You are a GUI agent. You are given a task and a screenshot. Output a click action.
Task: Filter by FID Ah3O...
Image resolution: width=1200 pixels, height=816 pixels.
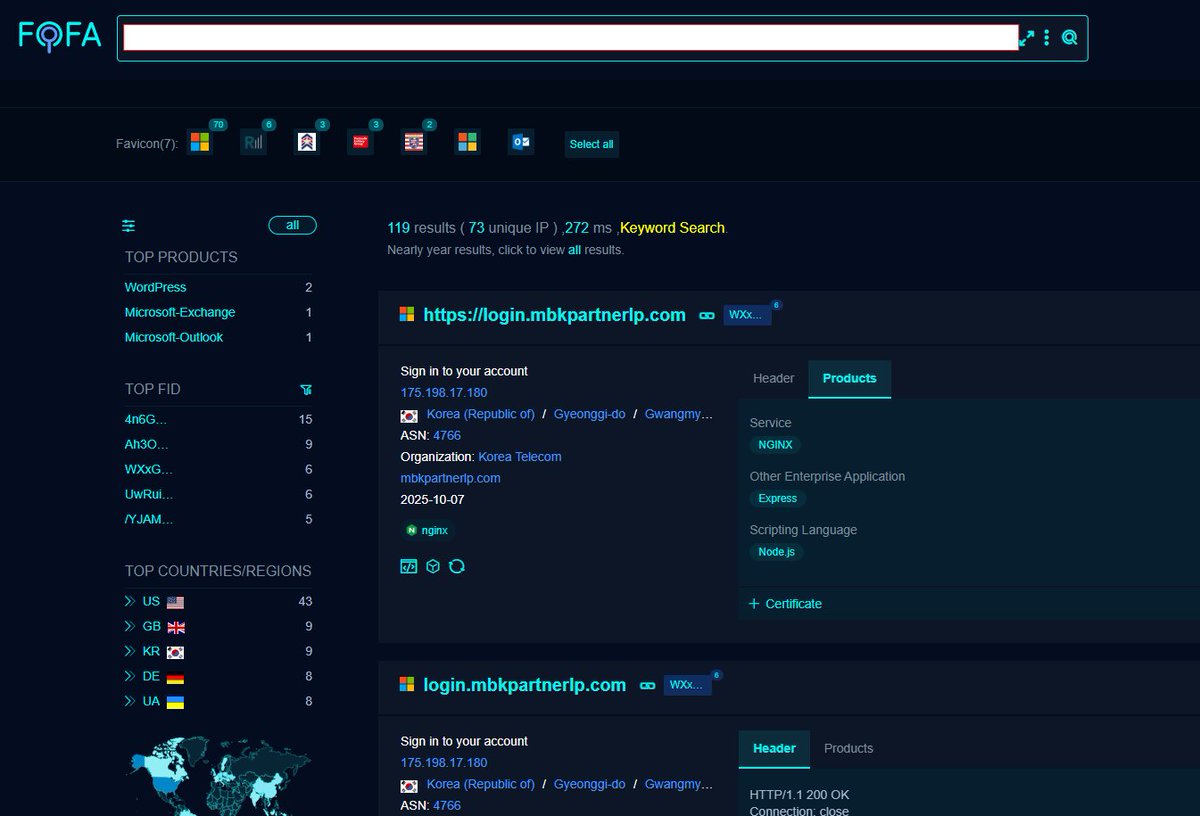(147, 444)
